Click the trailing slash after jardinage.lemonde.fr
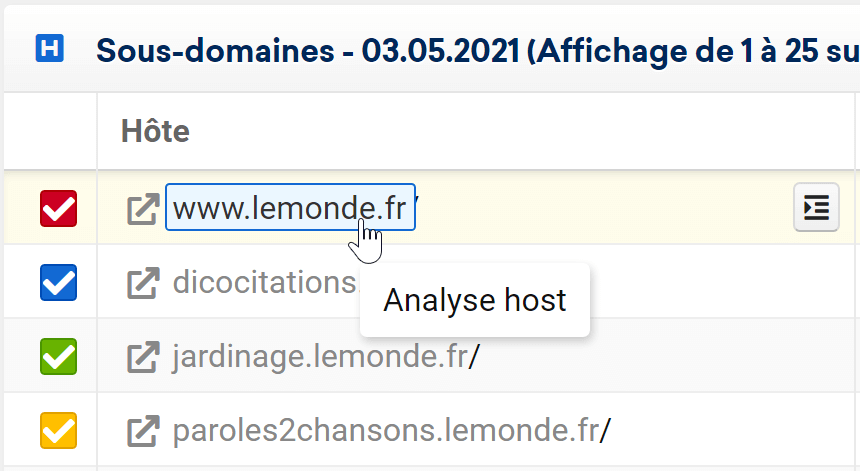 474,357
